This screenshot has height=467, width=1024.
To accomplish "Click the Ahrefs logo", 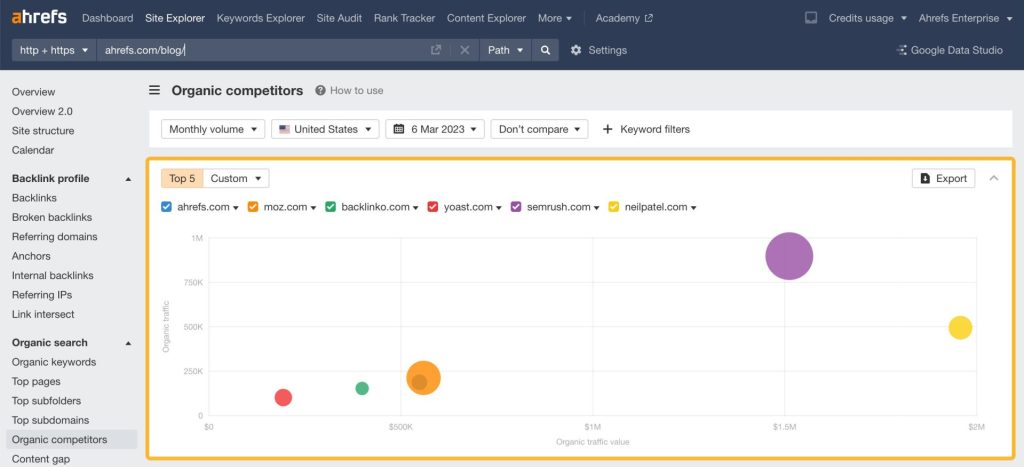I will point(39,18).
